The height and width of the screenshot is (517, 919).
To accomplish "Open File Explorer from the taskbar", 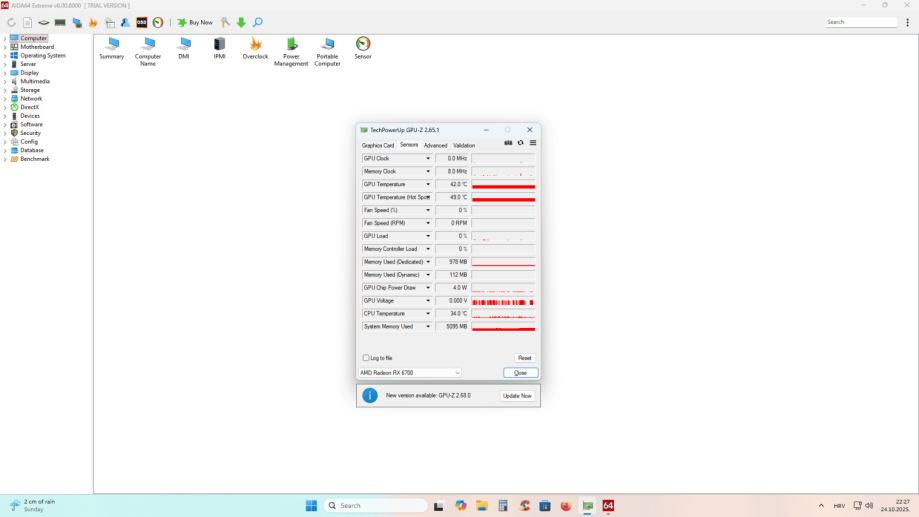I will (x=482, y=505).
